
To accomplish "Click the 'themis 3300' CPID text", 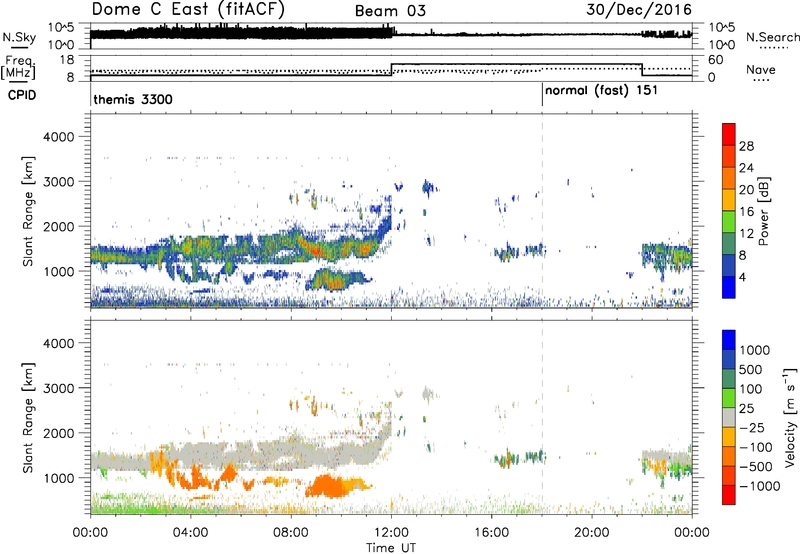I will pyautogui.click(x=133, y=99).
